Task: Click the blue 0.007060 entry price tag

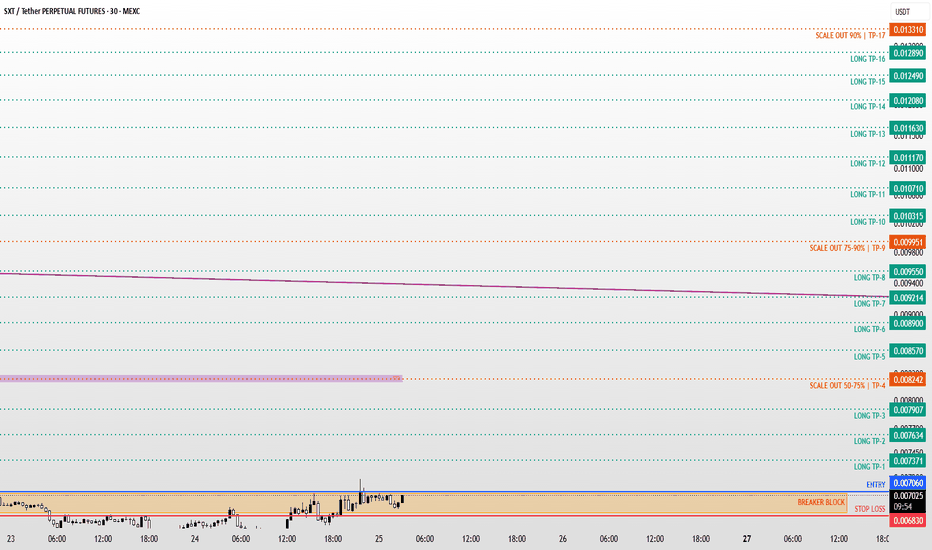Action: [908, 483]
